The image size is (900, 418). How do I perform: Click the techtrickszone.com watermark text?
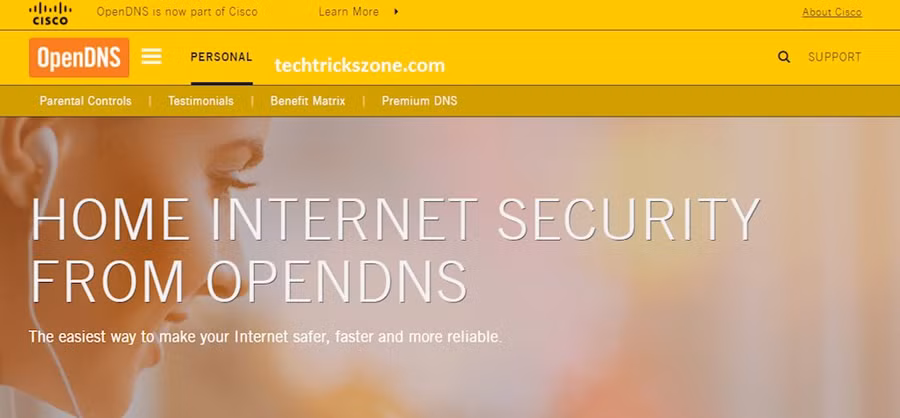(360, 65)
